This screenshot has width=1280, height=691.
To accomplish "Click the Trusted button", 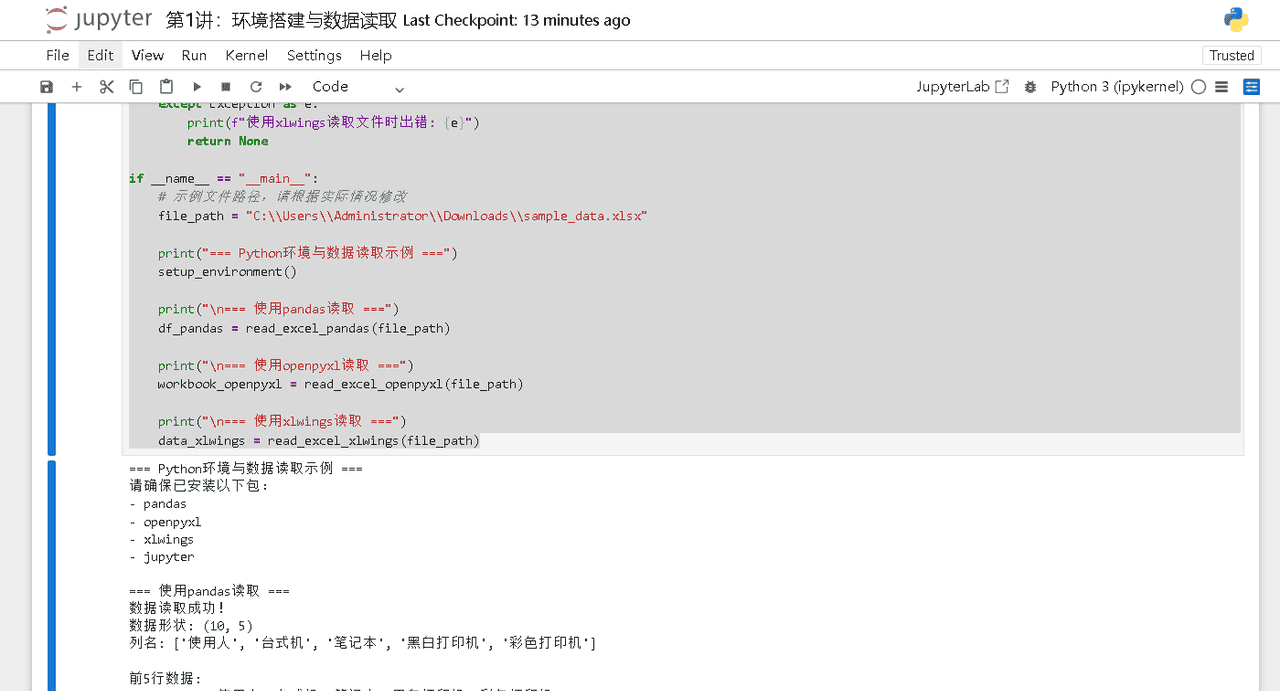I will [x=1231, y=55].
